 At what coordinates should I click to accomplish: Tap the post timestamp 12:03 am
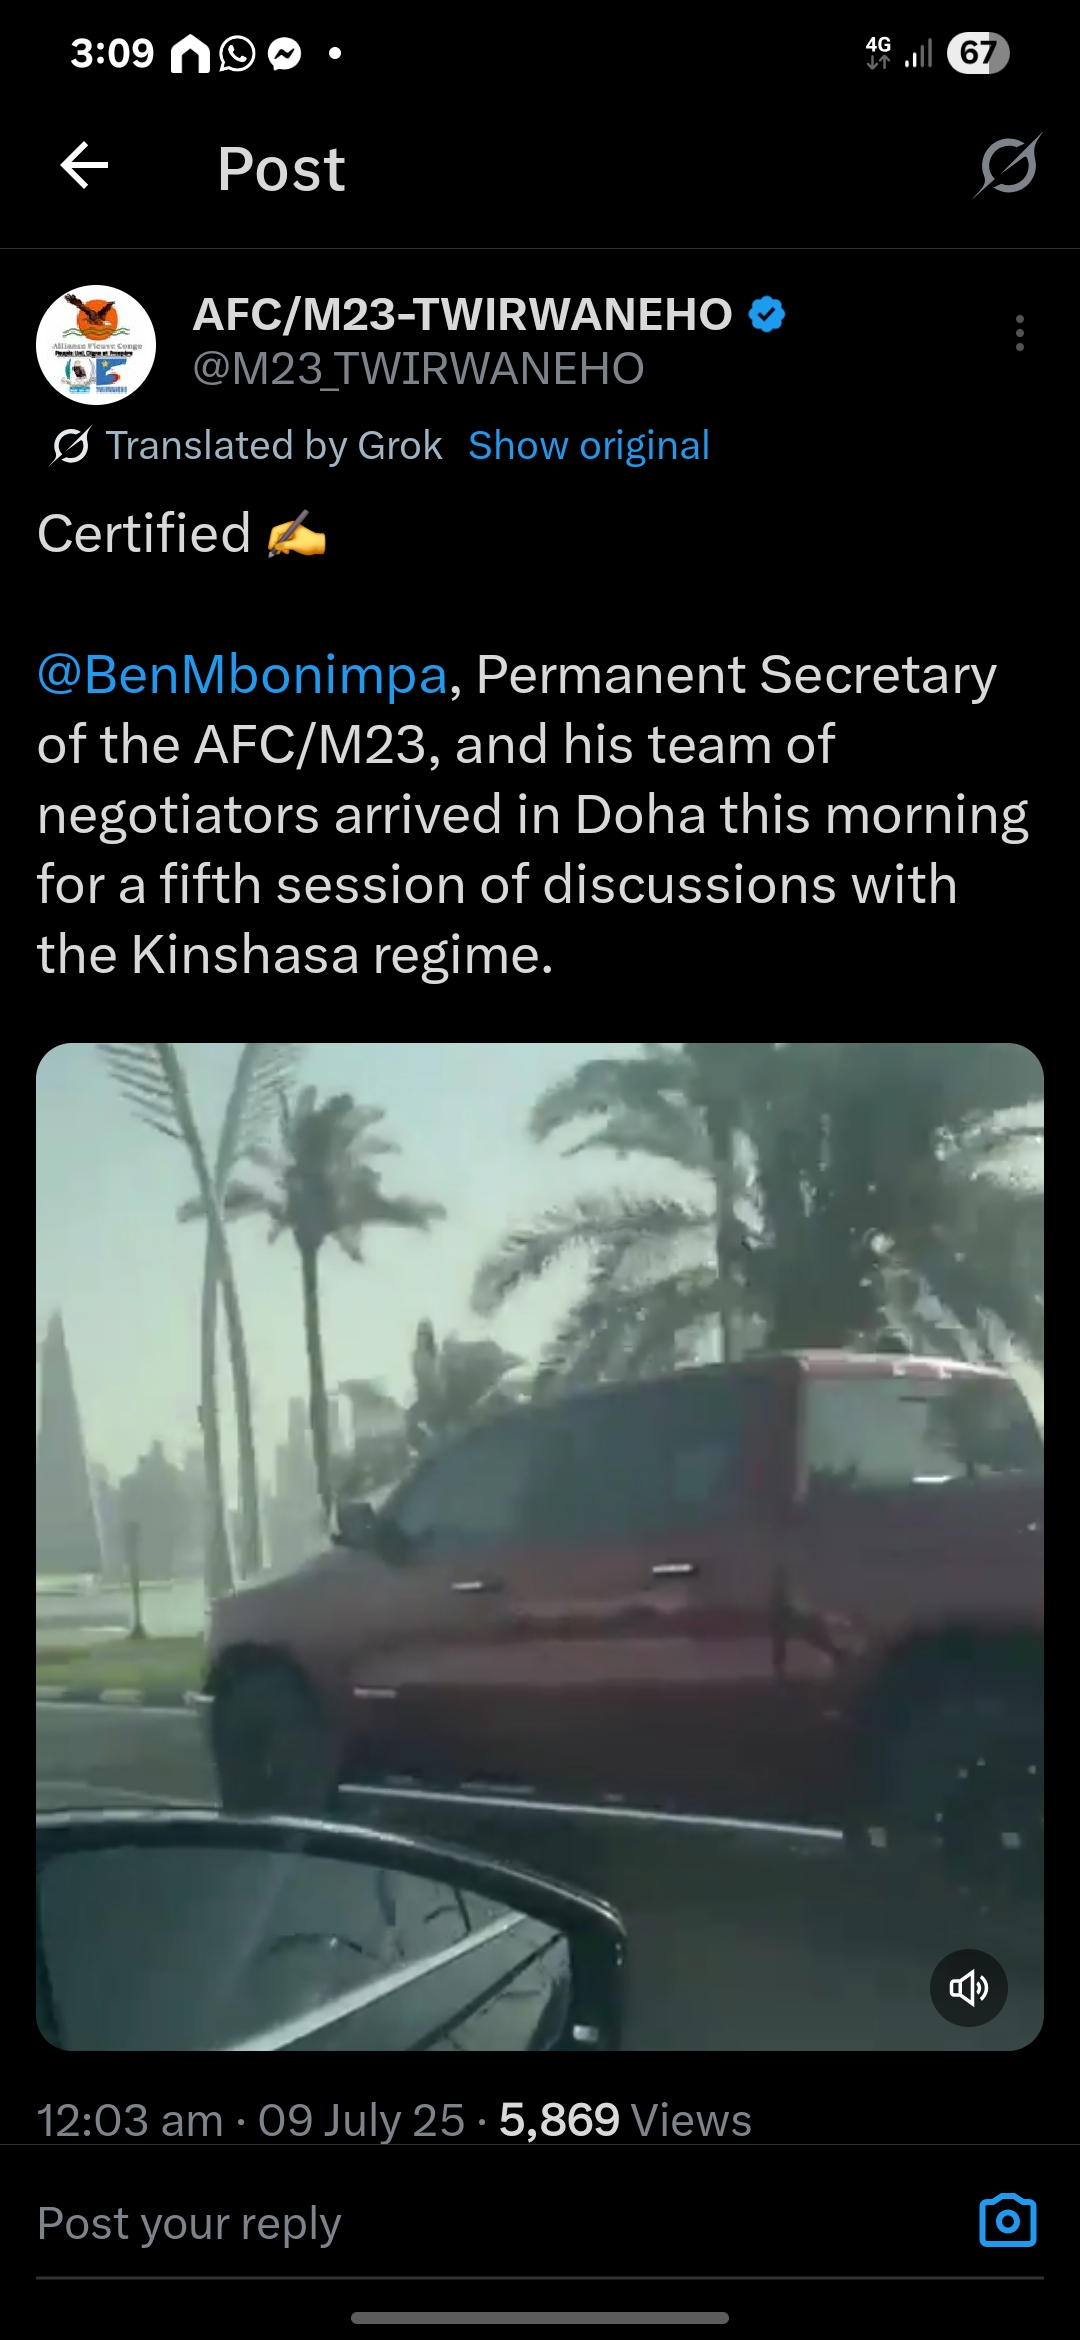[x=130, y=2120]
